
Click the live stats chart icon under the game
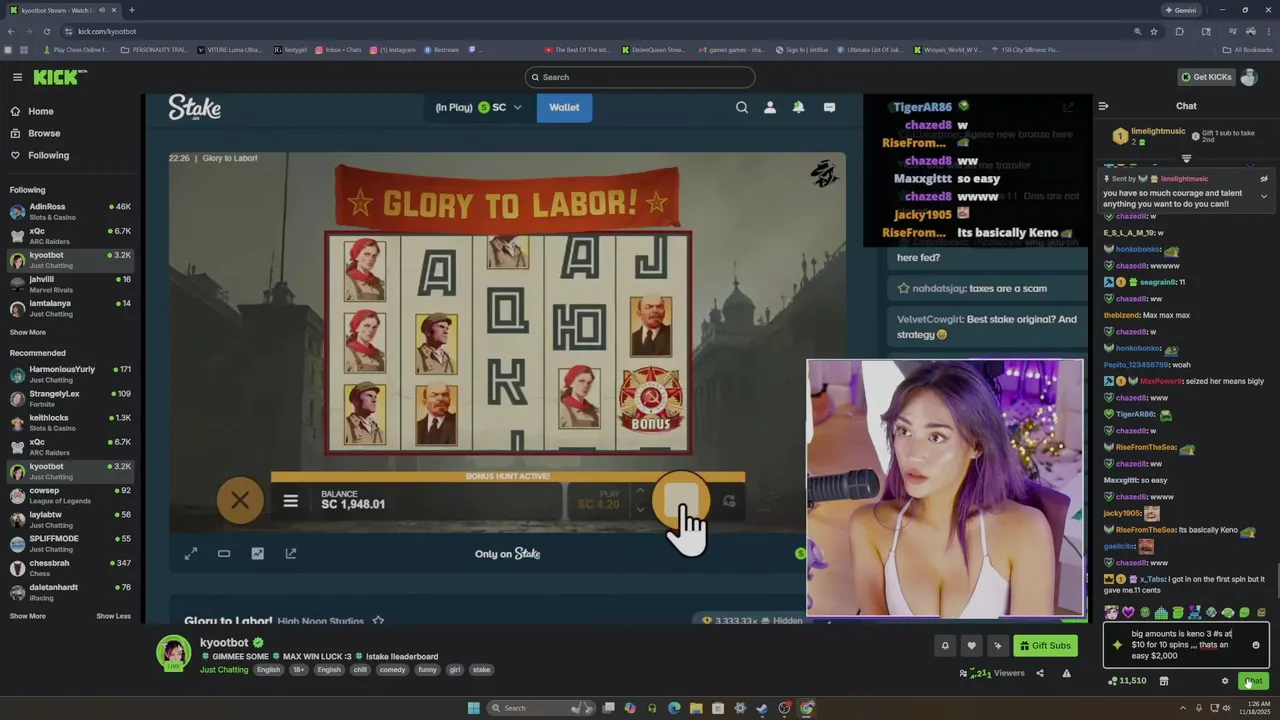[x=257, y=553]
